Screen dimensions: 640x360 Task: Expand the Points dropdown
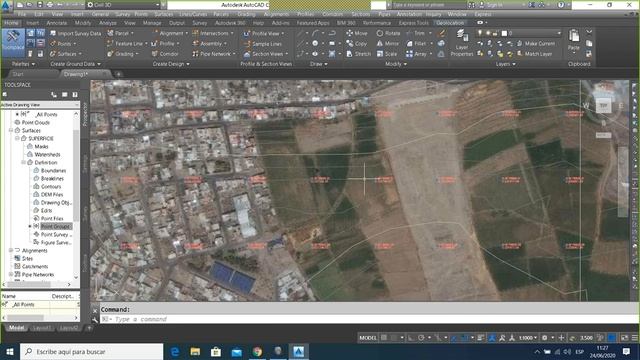point(75,44)
